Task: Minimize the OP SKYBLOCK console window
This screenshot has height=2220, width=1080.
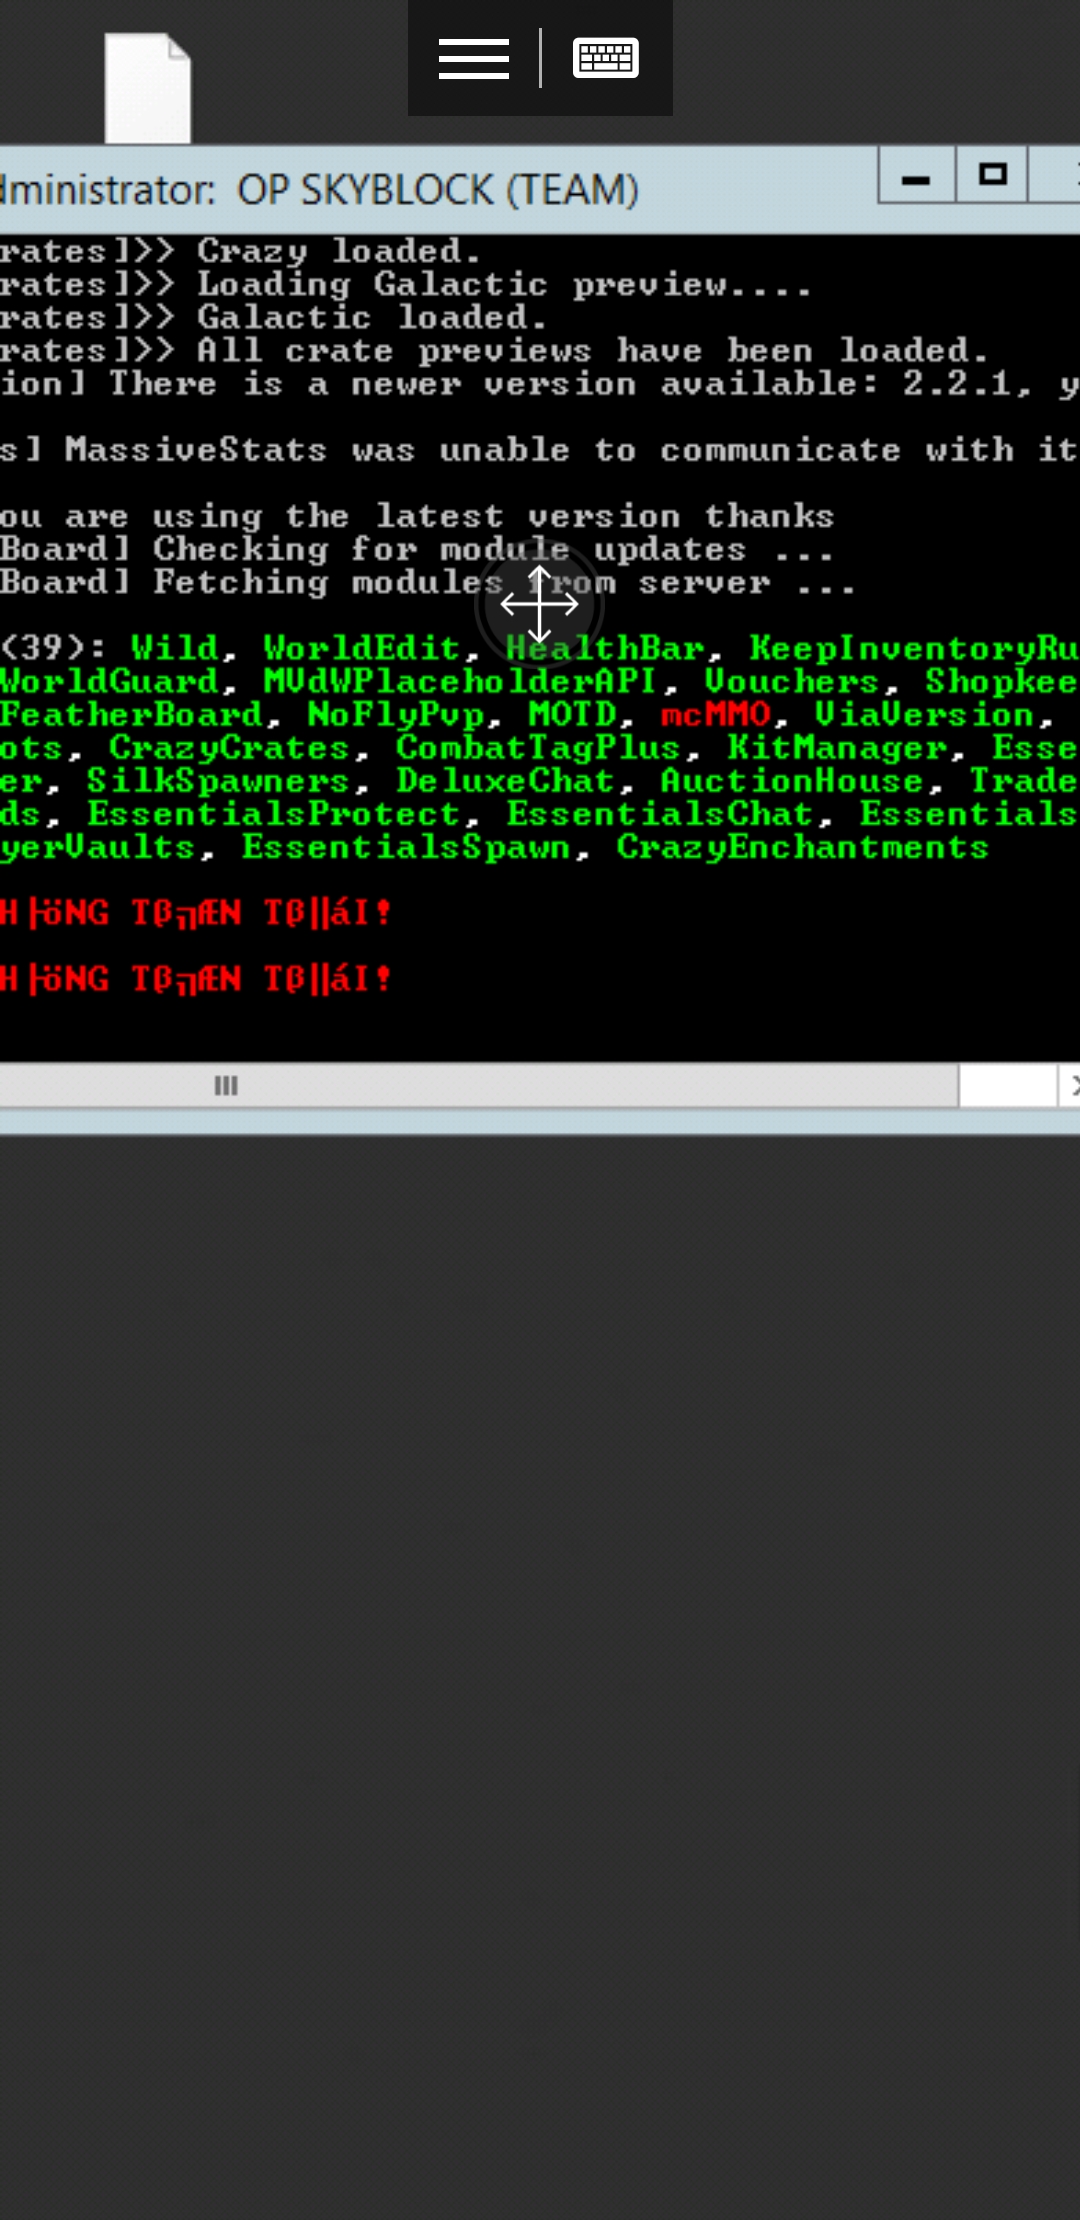Action: pos(916,177)
